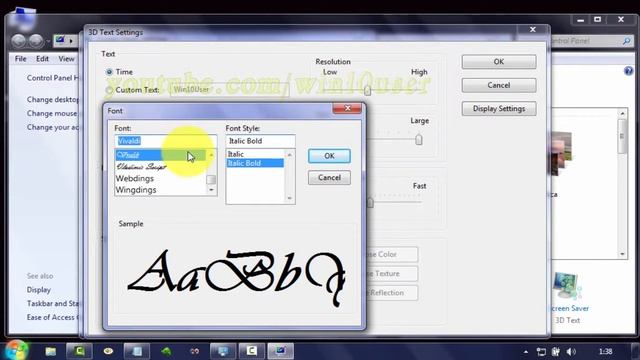Open Change desktop icons link
640x360 pixels.
click(x=53, y=100)
